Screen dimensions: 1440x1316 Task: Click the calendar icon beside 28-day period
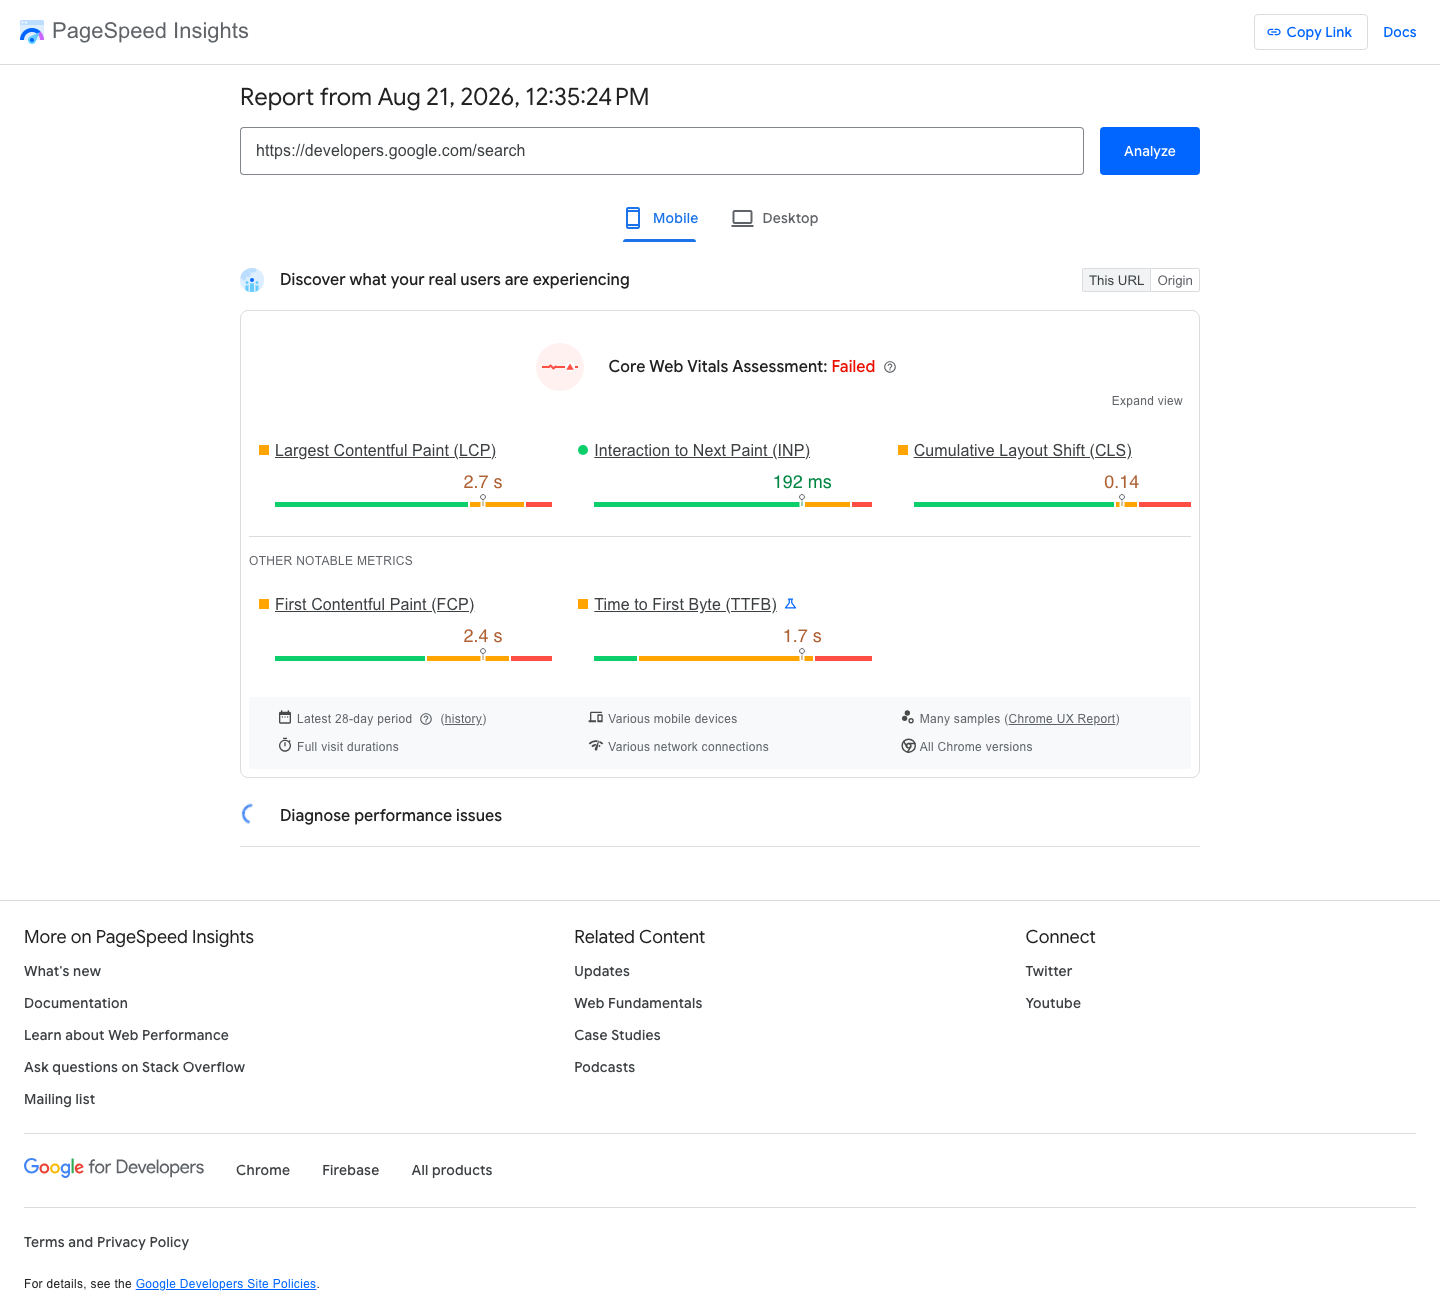(285, 718)
